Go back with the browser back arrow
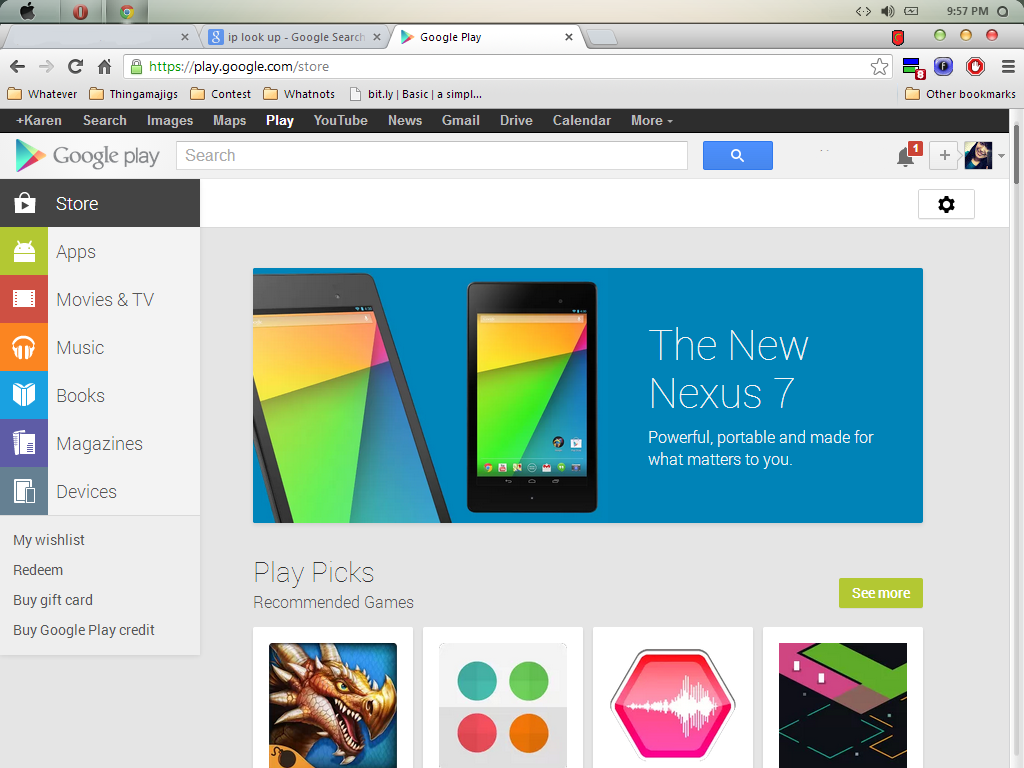The height and width of the screenshot is (768, 1024). [x=18, y=67]
